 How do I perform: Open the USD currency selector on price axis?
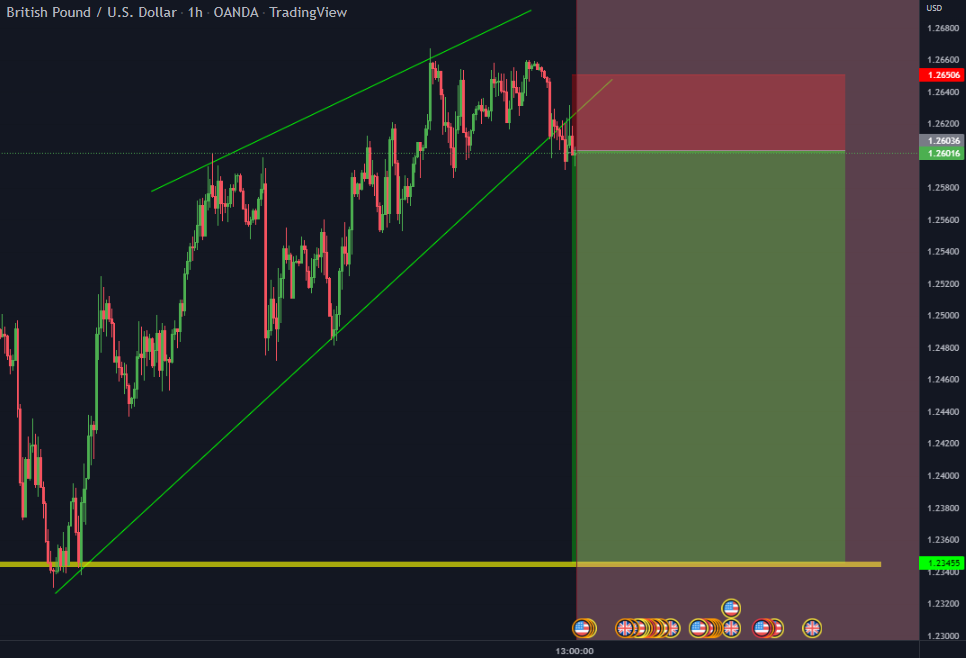(934, 8)
